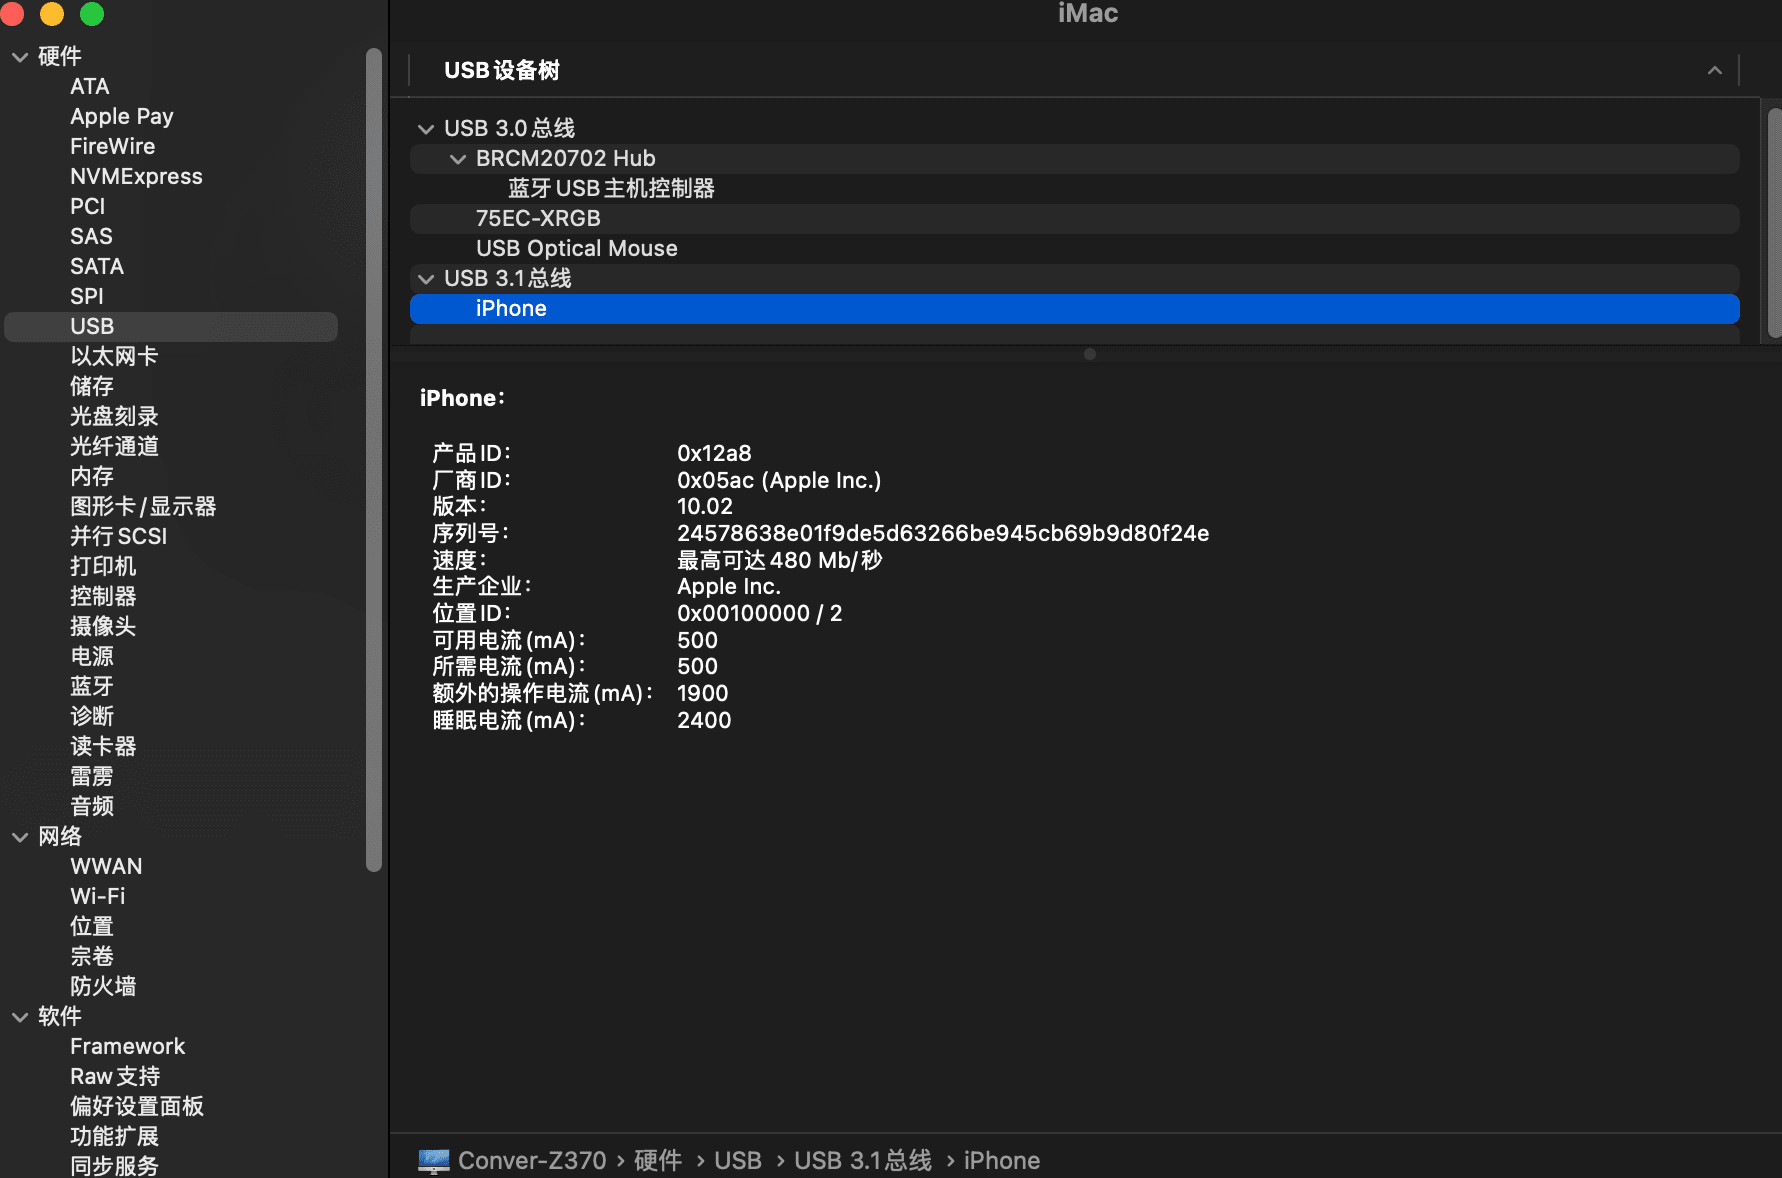Select 同步服务 in the sidebar
This screenshot has height=1178, width=1782.
[114, 1166]
